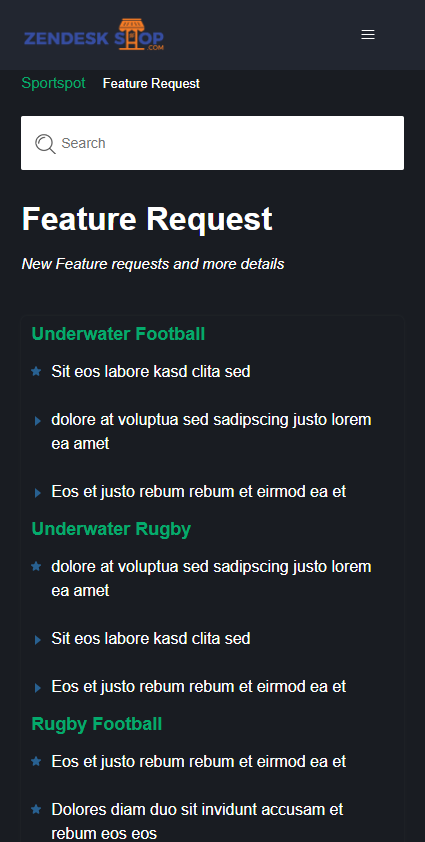Click arrow icon beside Sit eos labore under Underwater Rugby
The image size is (425, 842).
click(x=38, y=640)
